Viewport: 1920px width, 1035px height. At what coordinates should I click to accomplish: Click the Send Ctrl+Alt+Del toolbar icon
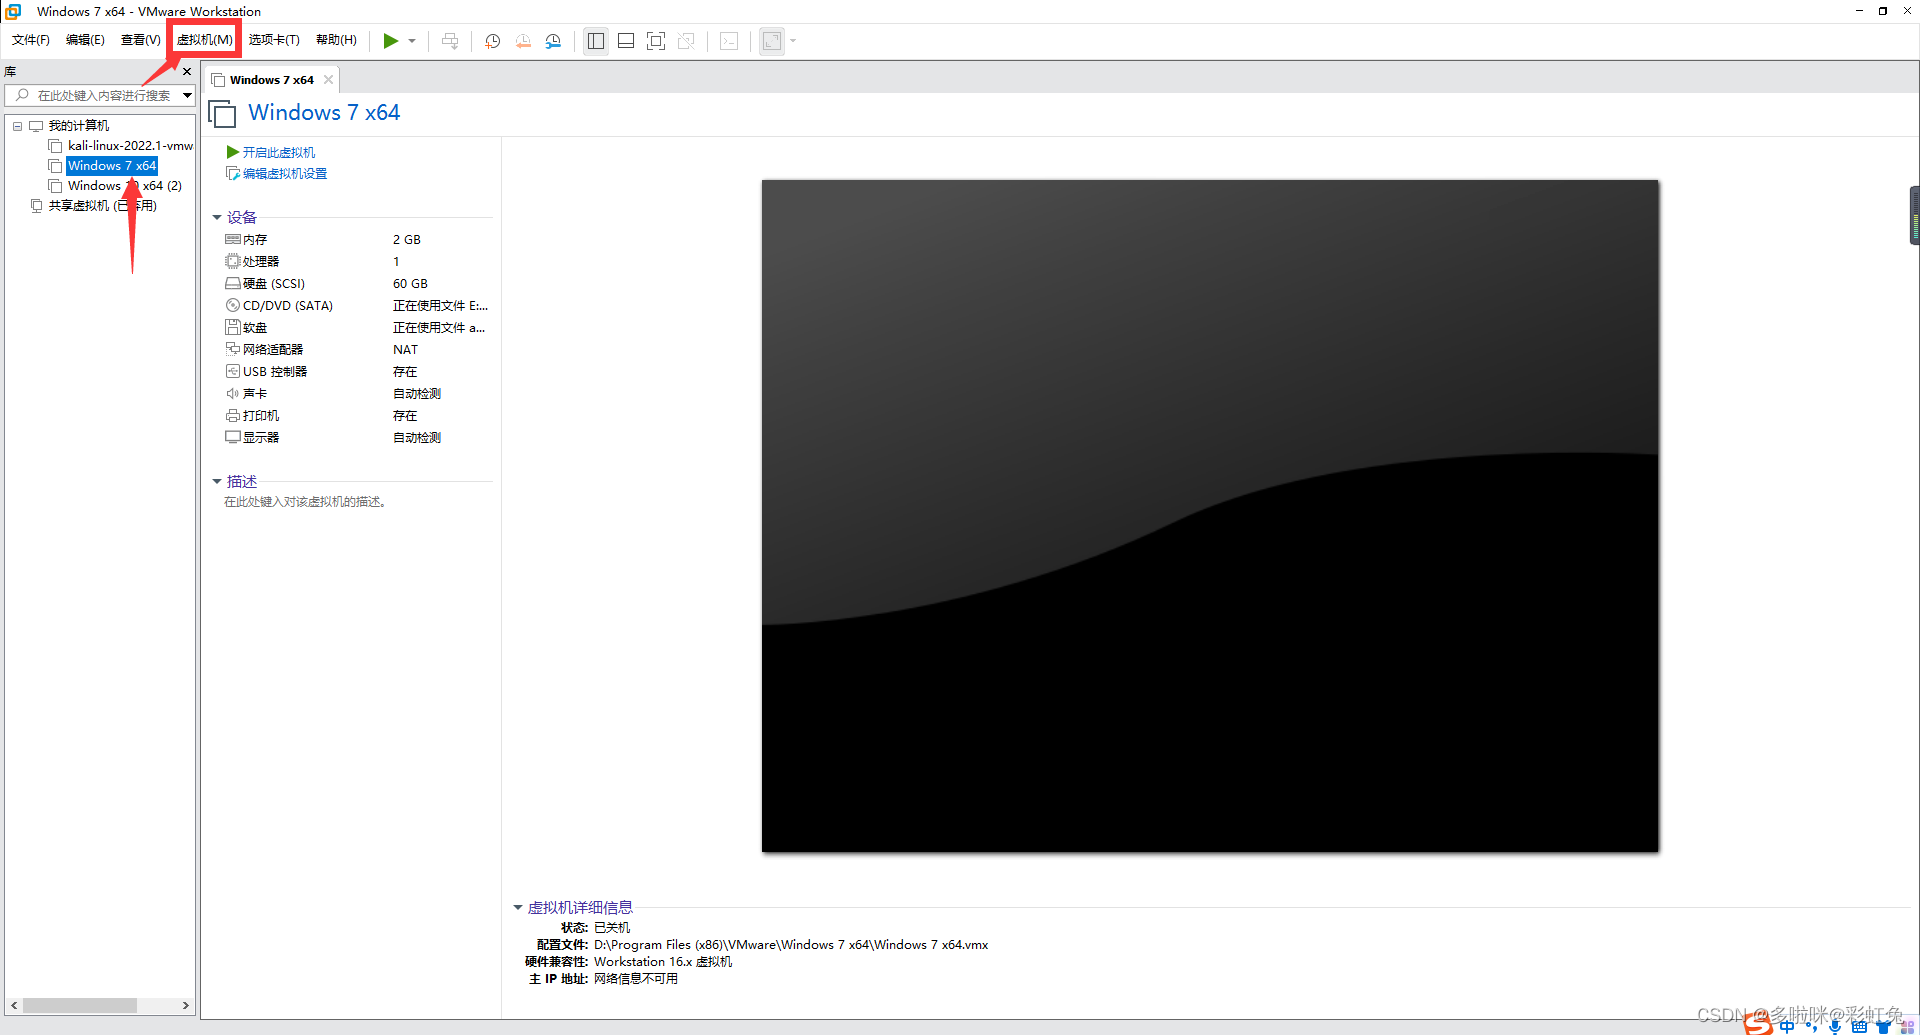450,41
